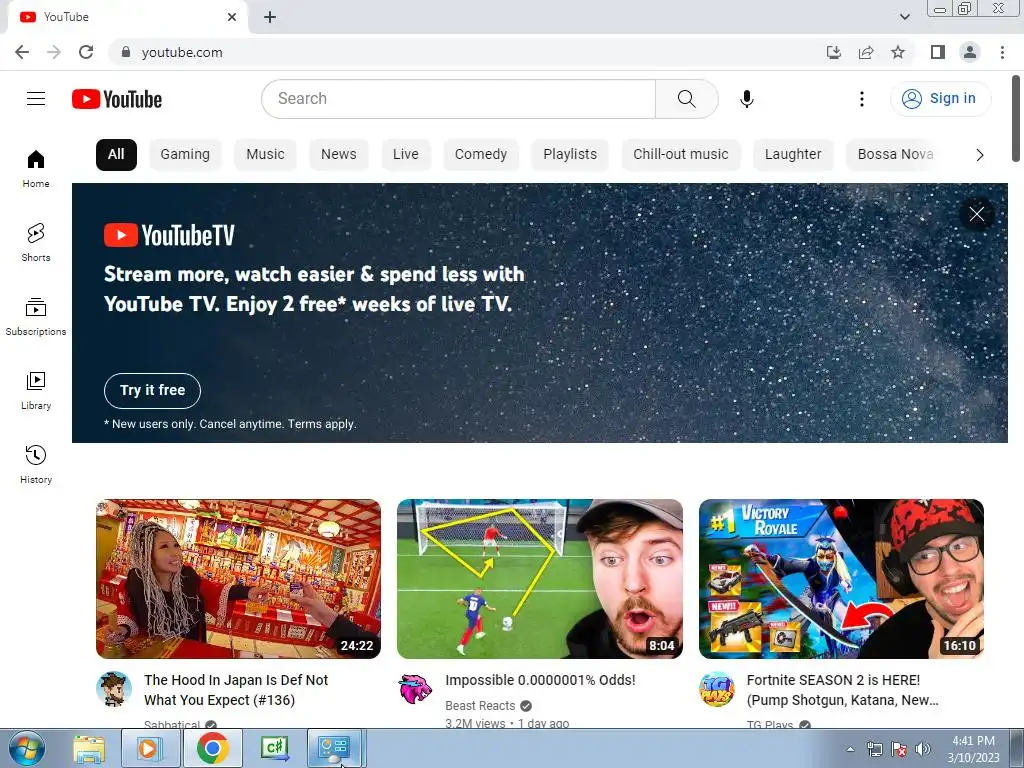This screenshot has width=1024, height=768.
Task: Play the soccer penalty kick thumbnail
Action: pyautogui.click(x=540, y=579)
